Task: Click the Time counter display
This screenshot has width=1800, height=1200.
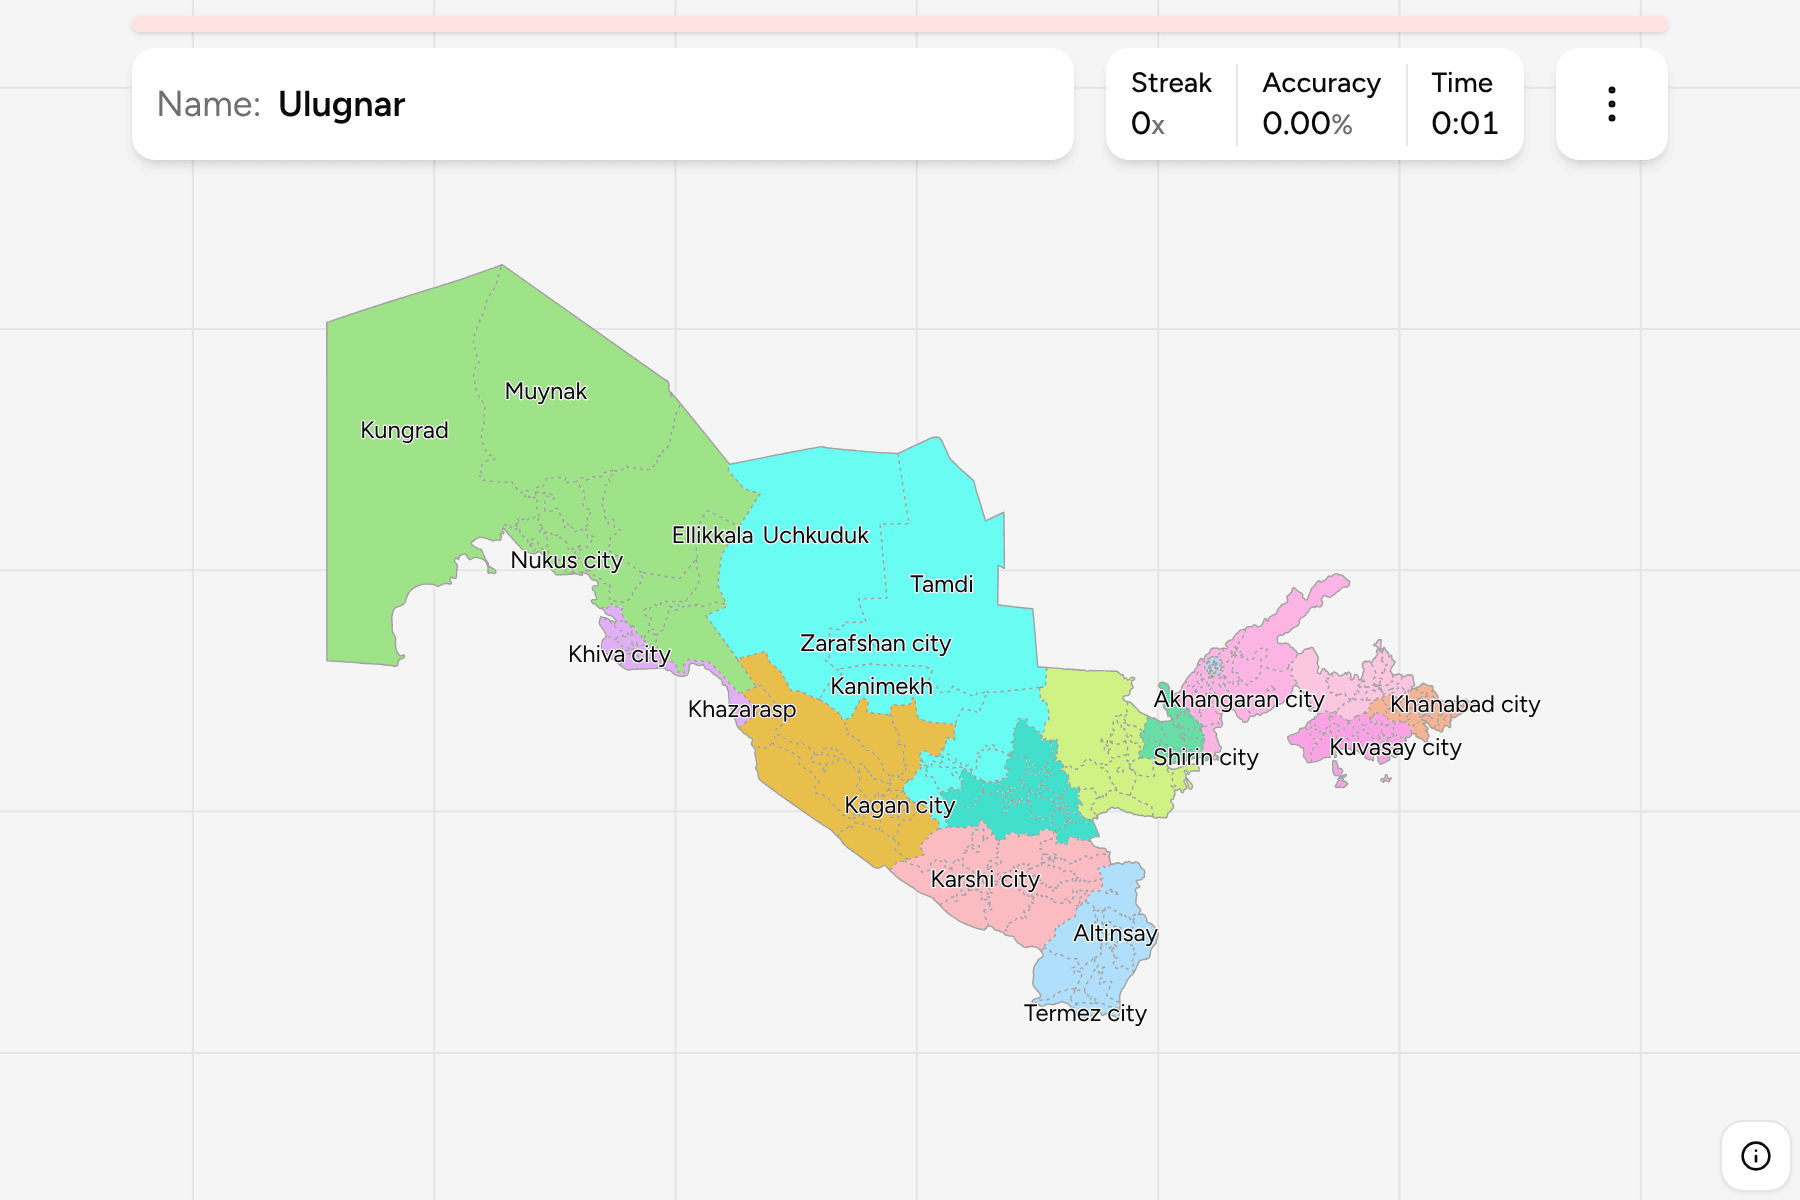Action: (x=1464, y=104)
